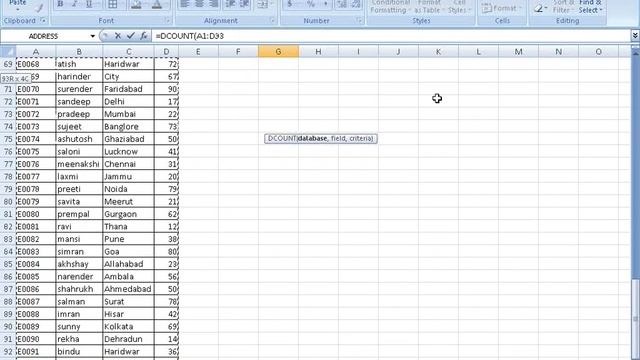
Task: Select column G header
Action: pos(278,51)
